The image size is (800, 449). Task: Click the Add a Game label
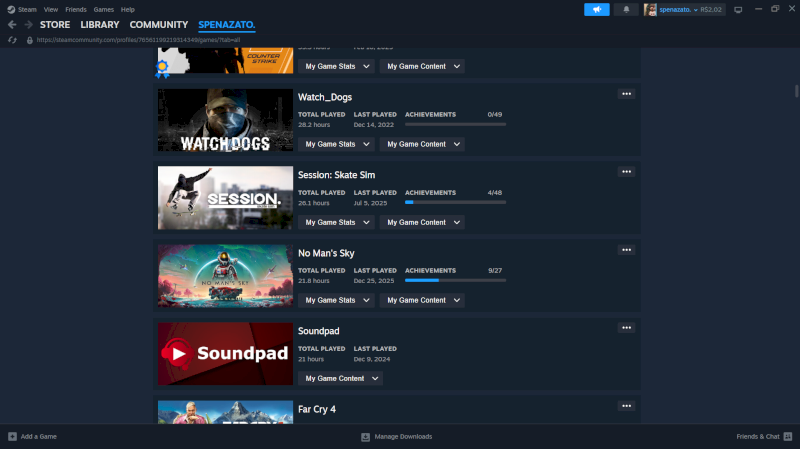[39, 437]
